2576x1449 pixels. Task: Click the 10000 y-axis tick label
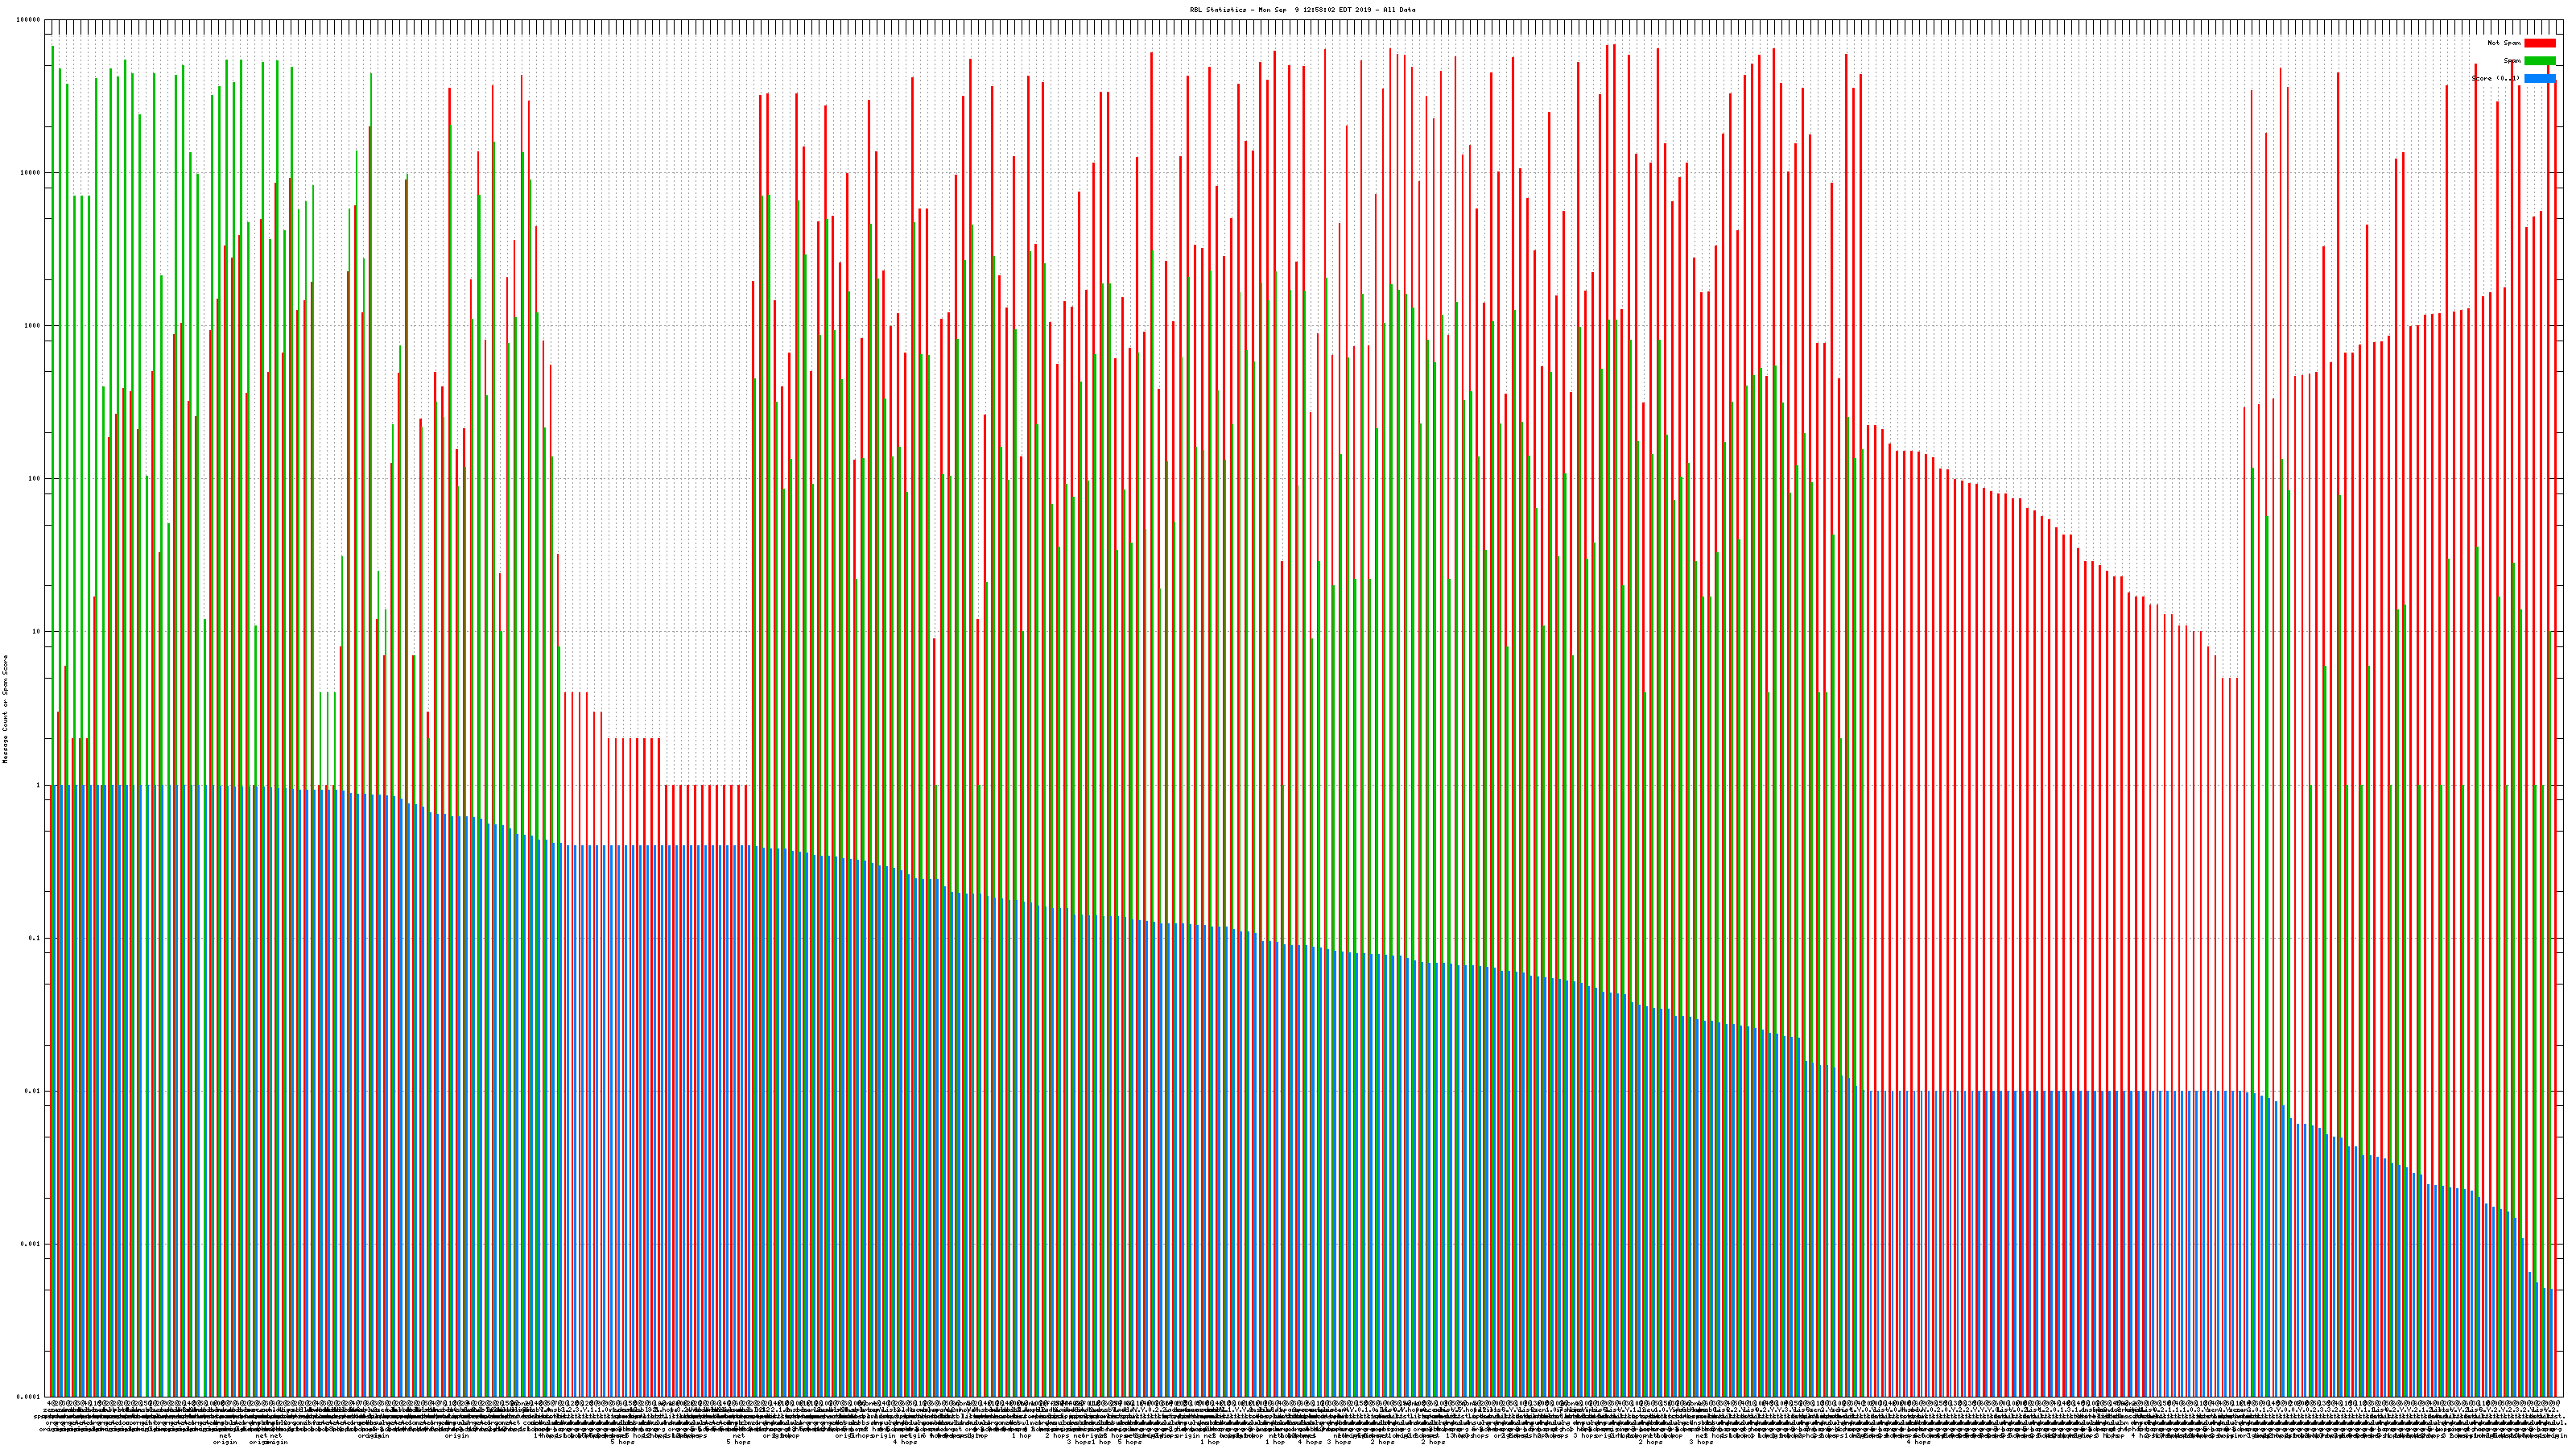[31, 173]
